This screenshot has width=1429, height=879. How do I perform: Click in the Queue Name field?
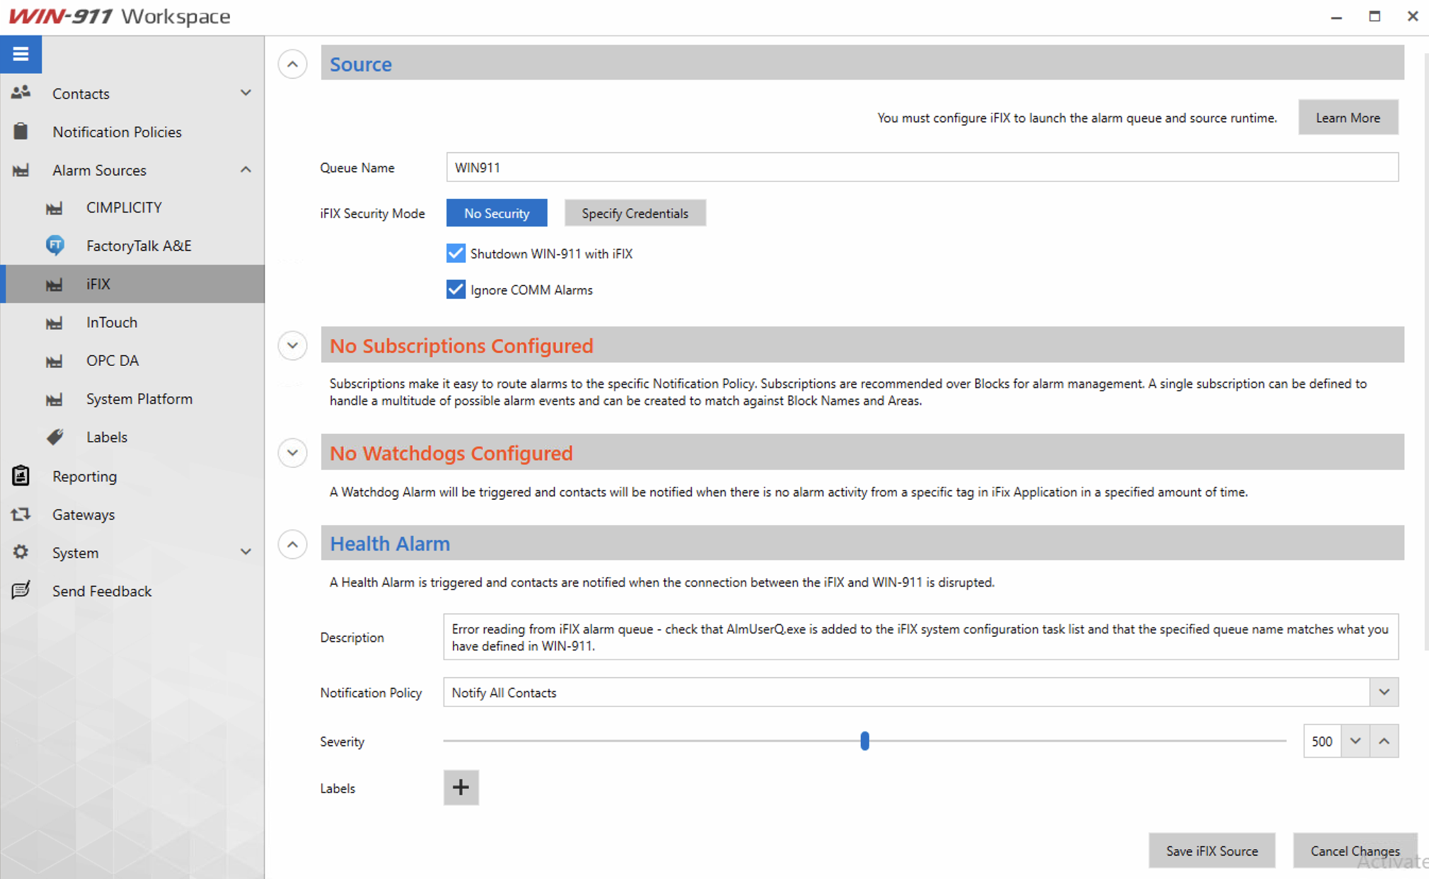[922, 167]
